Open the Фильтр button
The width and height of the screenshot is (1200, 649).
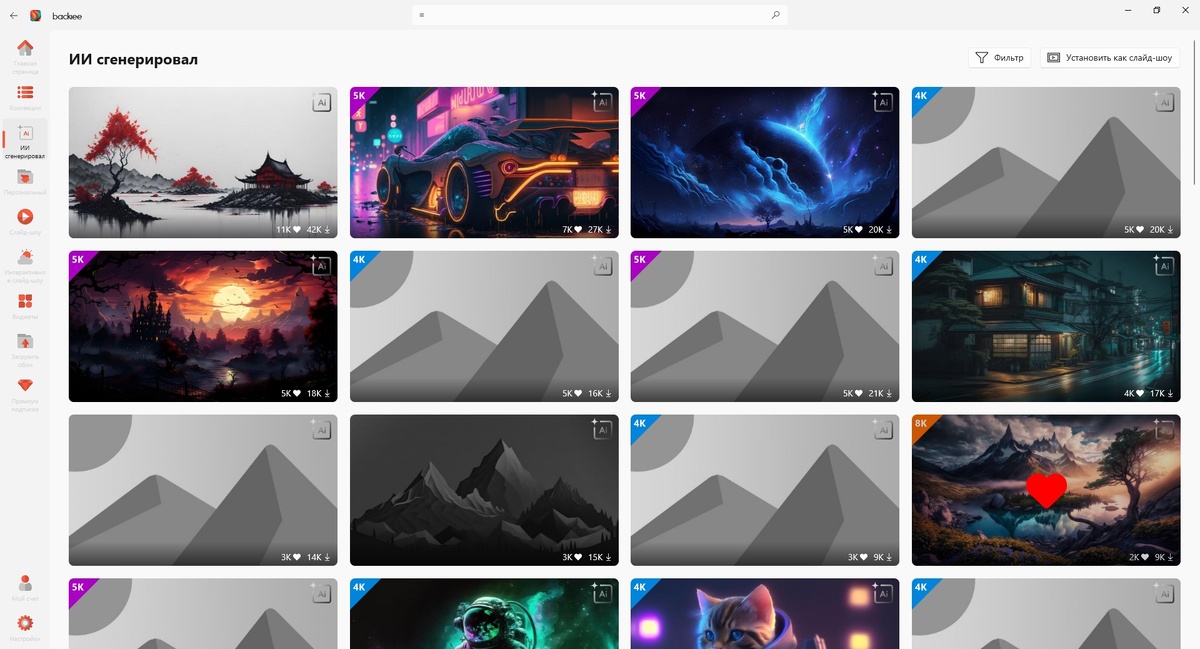point(1000,58)
